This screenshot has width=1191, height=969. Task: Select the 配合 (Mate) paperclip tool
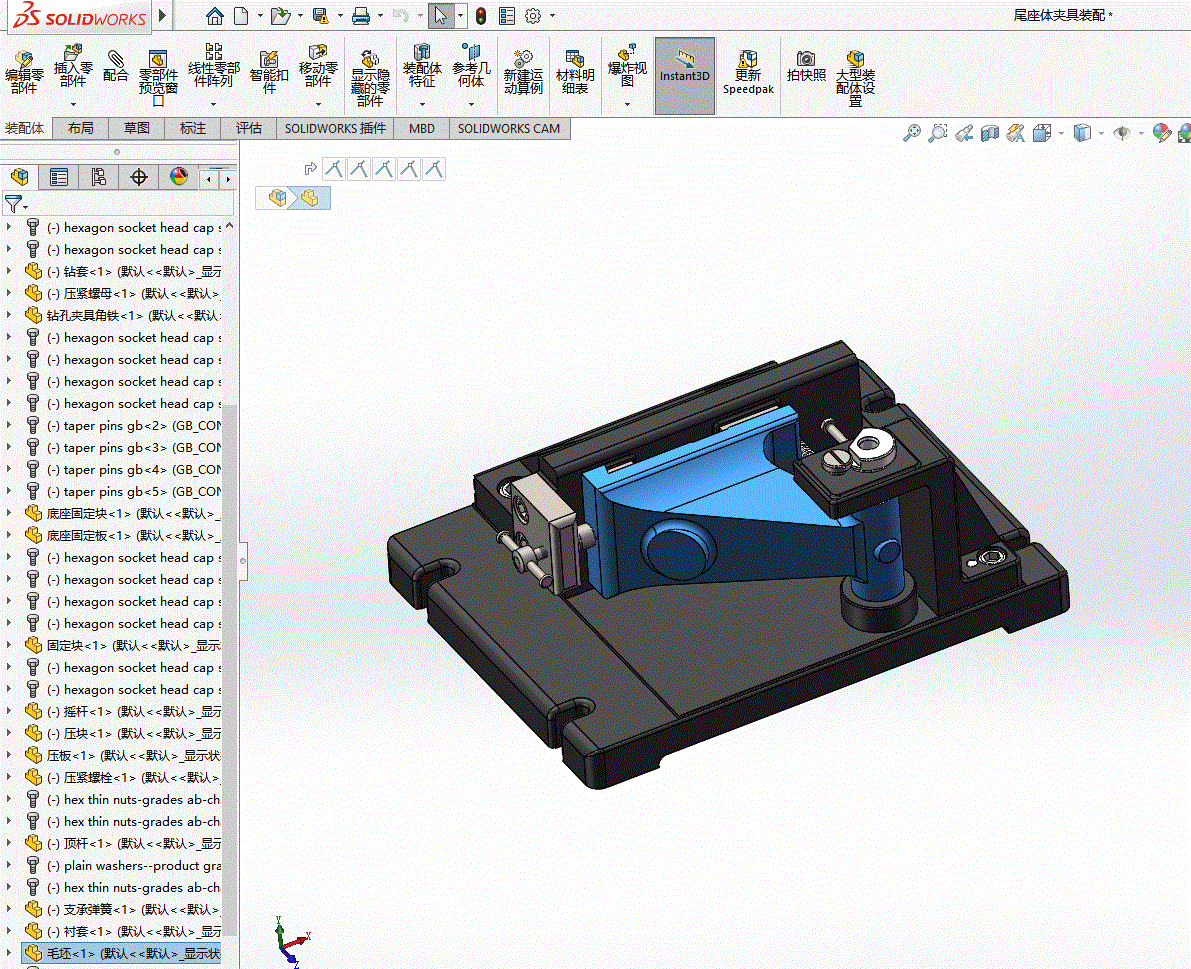tap(115, 66)
